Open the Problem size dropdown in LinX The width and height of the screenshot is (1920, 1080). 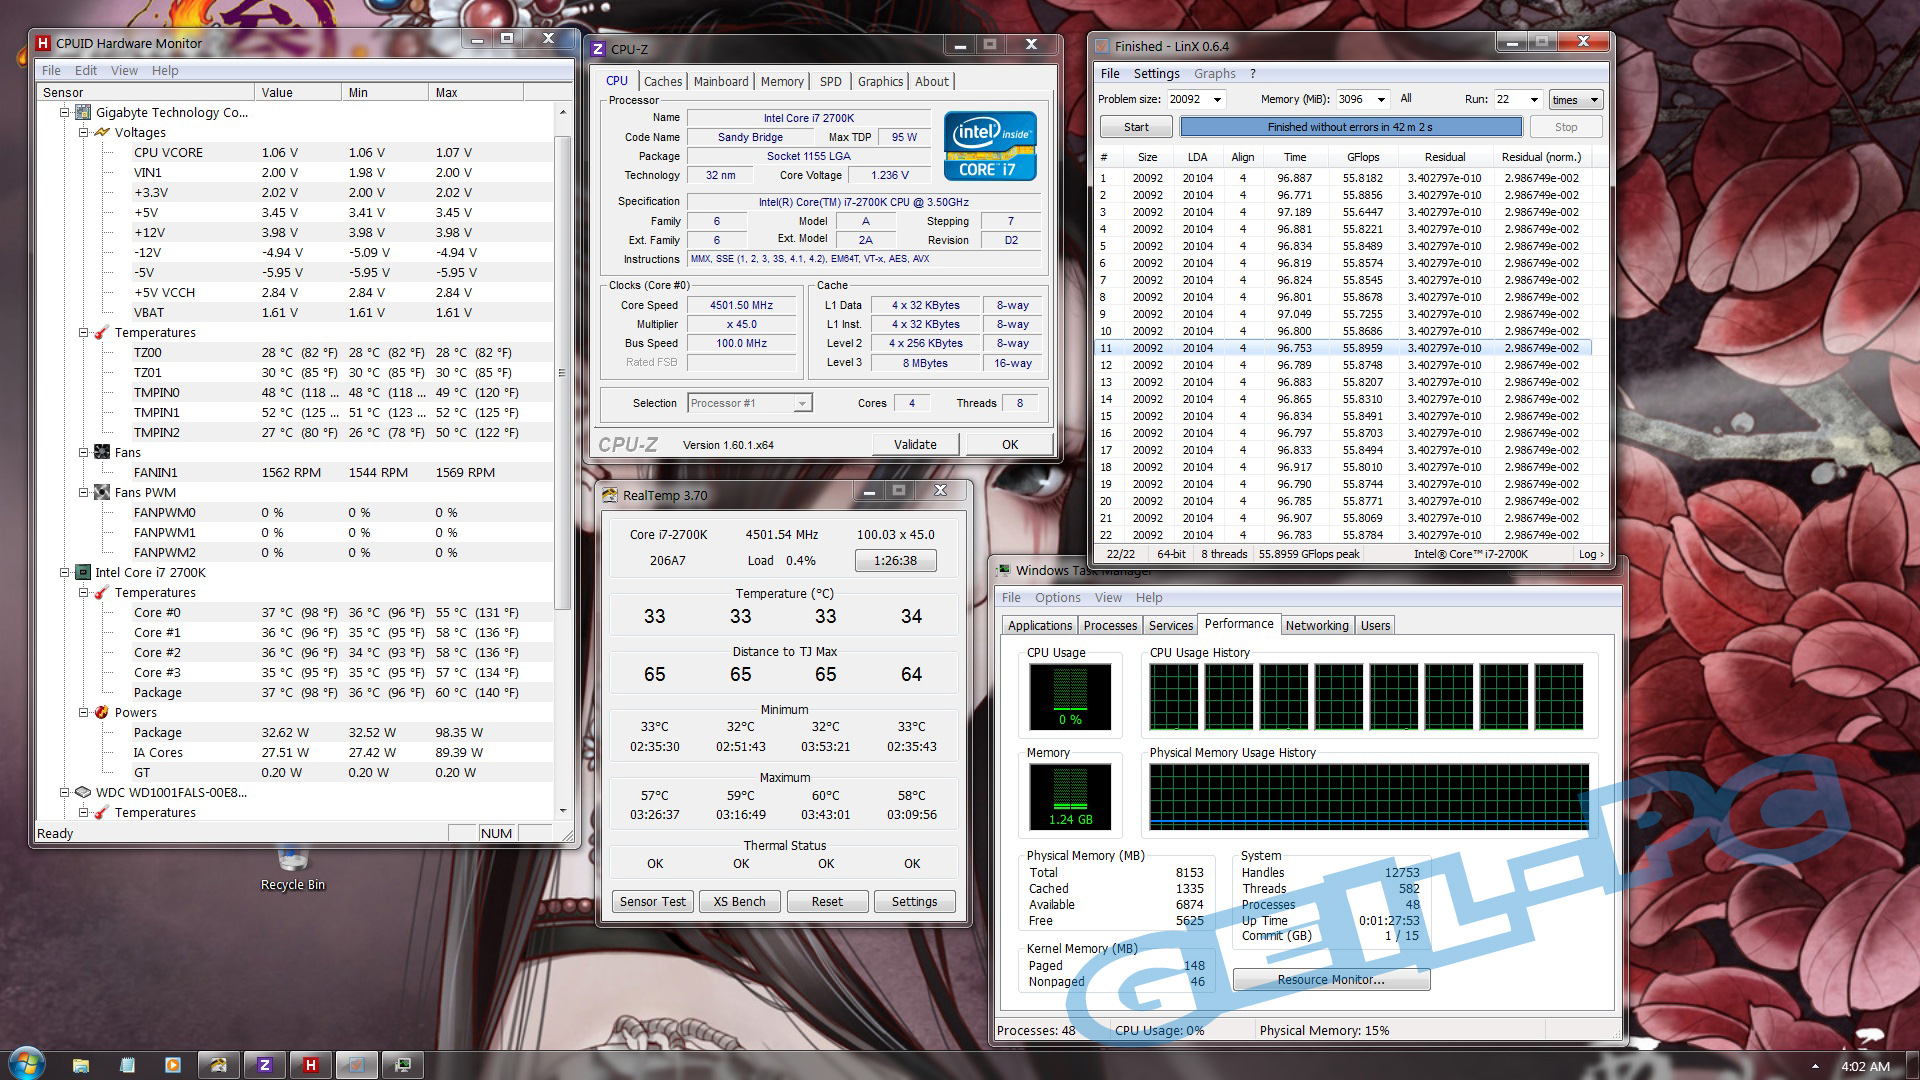pos(1217,99)
